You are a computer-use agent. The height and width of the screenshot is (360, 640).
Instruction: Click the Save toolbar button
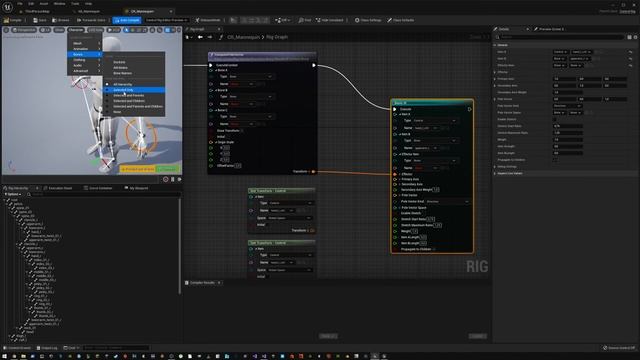point(40,20)
